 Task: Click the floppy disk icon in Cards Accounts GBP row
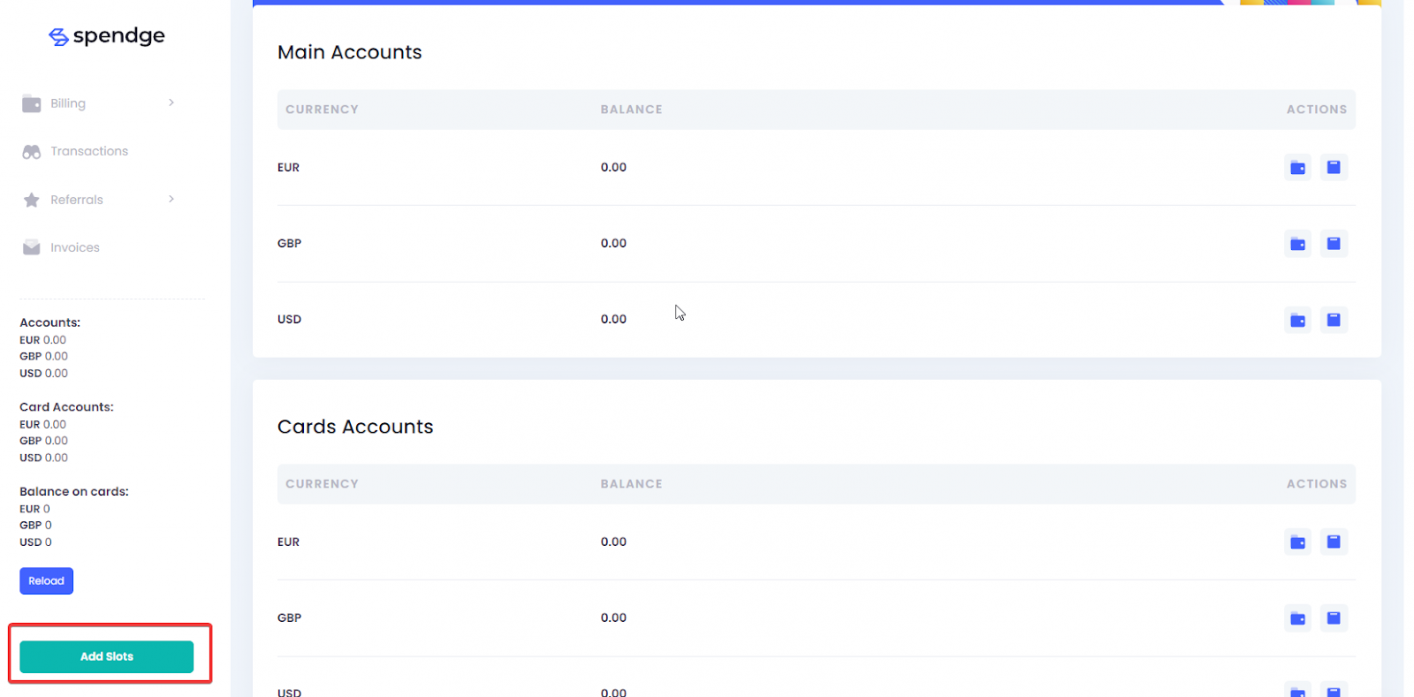click(x=1334, y=618)
